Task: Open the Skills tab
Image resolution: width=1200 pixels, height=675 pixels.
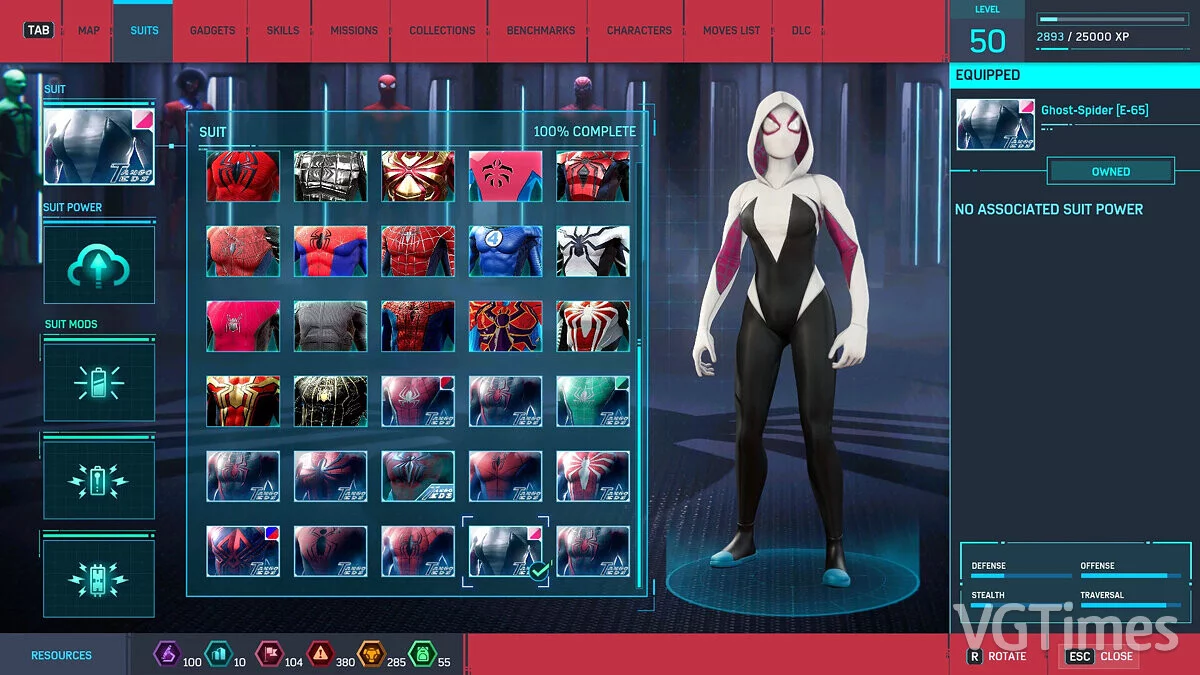Action: [x=282, y=30]
